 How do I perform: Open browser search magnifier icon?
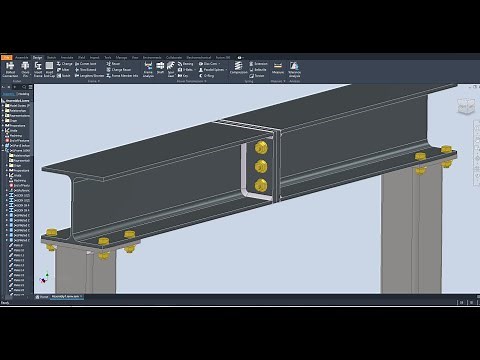pos(24,87)
